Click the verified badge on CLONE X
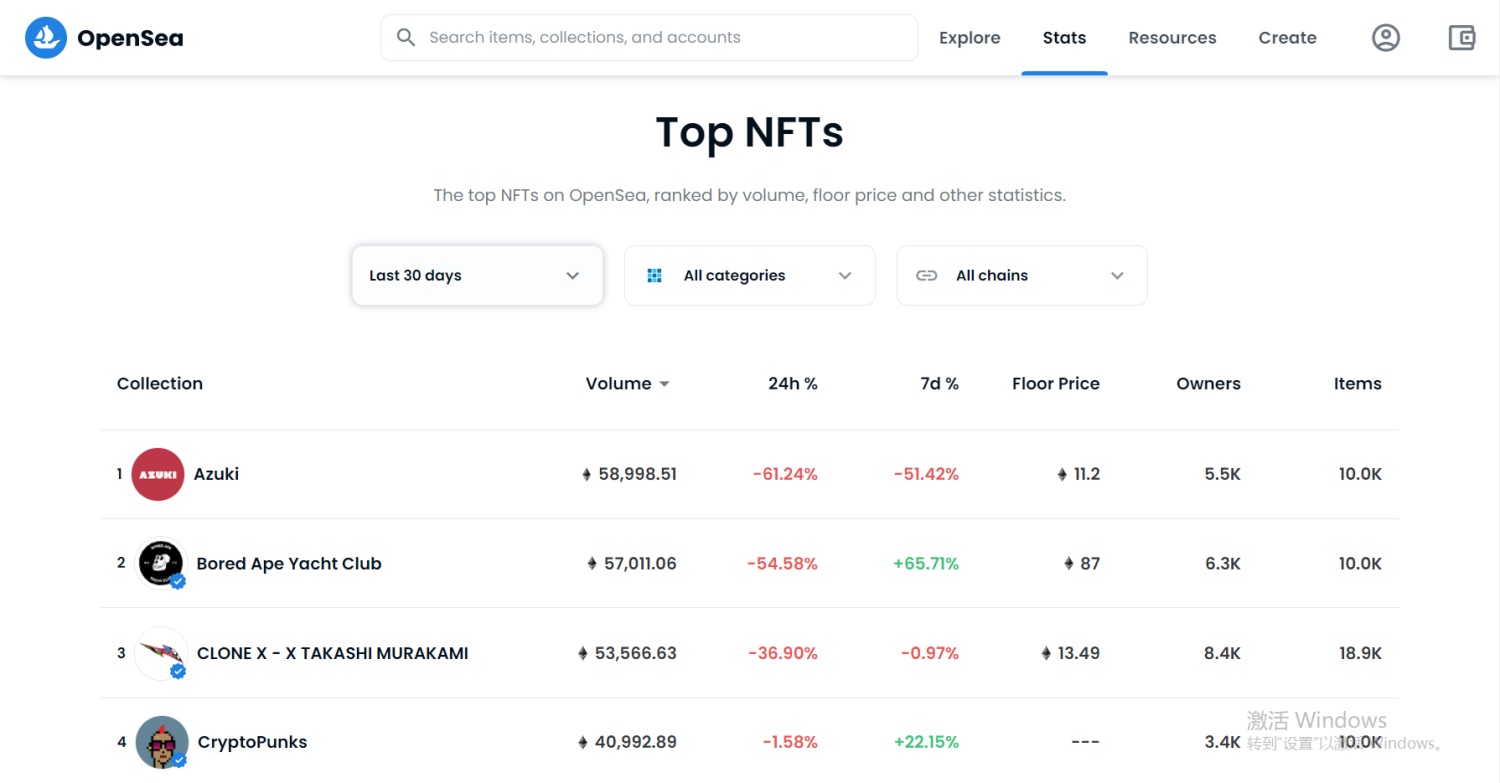This screenshot has width=1500, height=783. tap(178, 672)
